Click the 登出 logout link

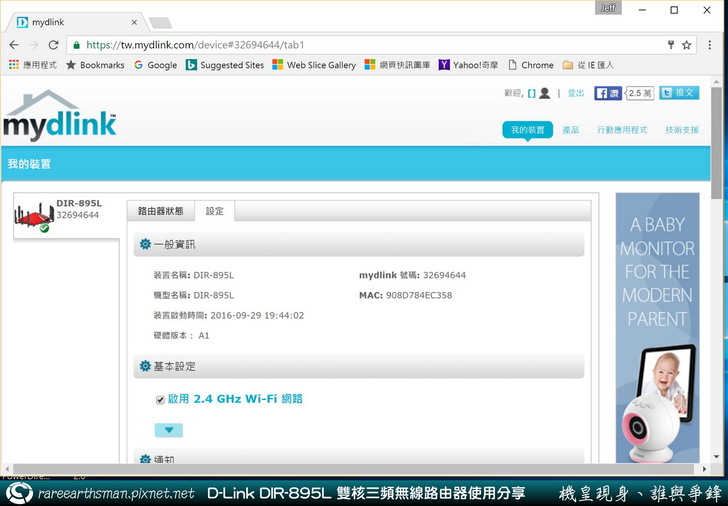[x=576, y=93]
